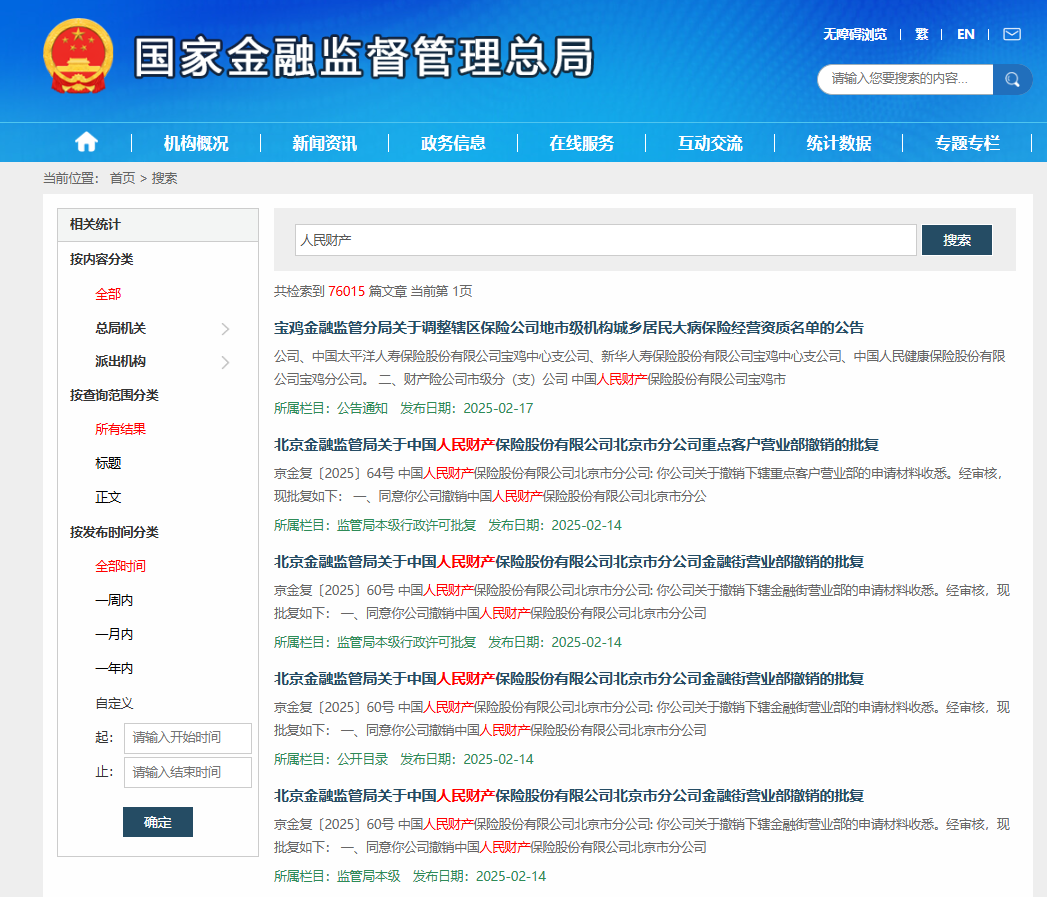Click the 首页 breadcrumb link

122,178
